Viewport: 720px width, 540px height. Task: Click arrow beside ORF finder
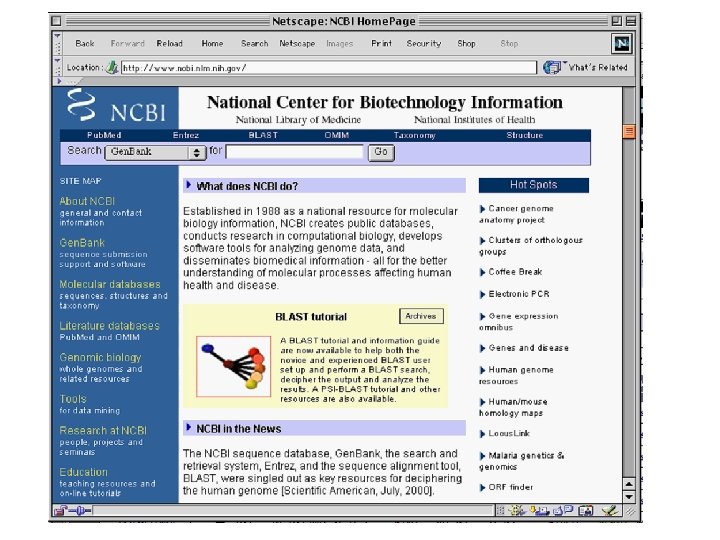pyautogui.click(x=482, y=488)
